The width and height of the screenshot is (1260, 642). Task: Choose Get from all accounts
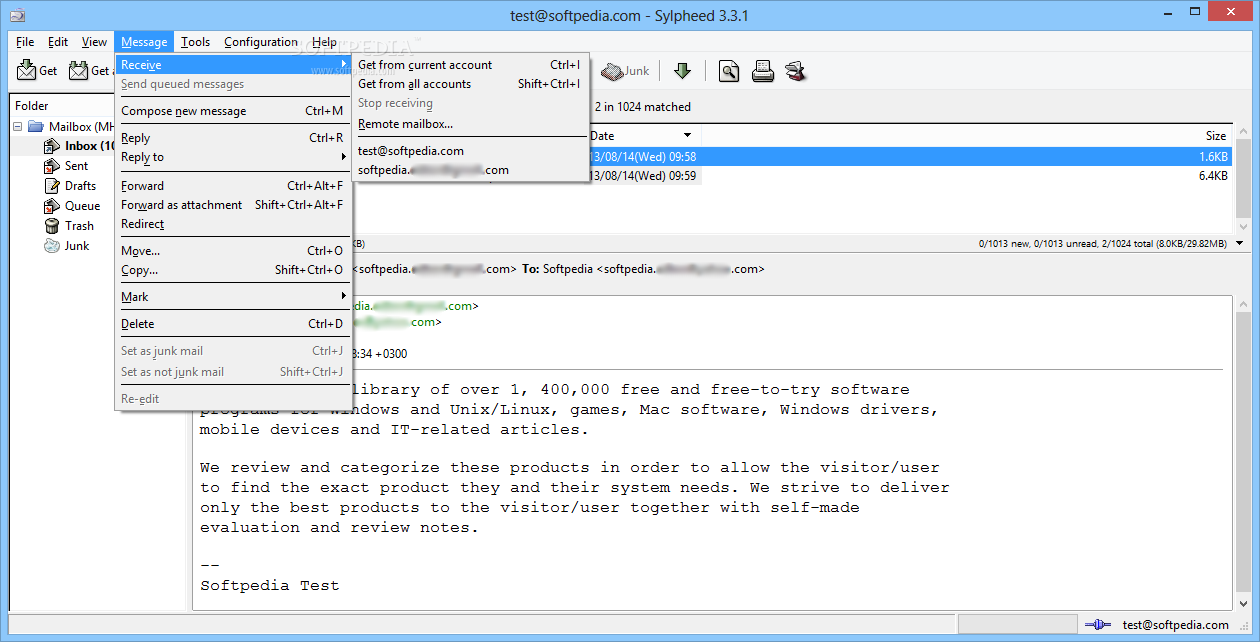click(x=469, y=84)
